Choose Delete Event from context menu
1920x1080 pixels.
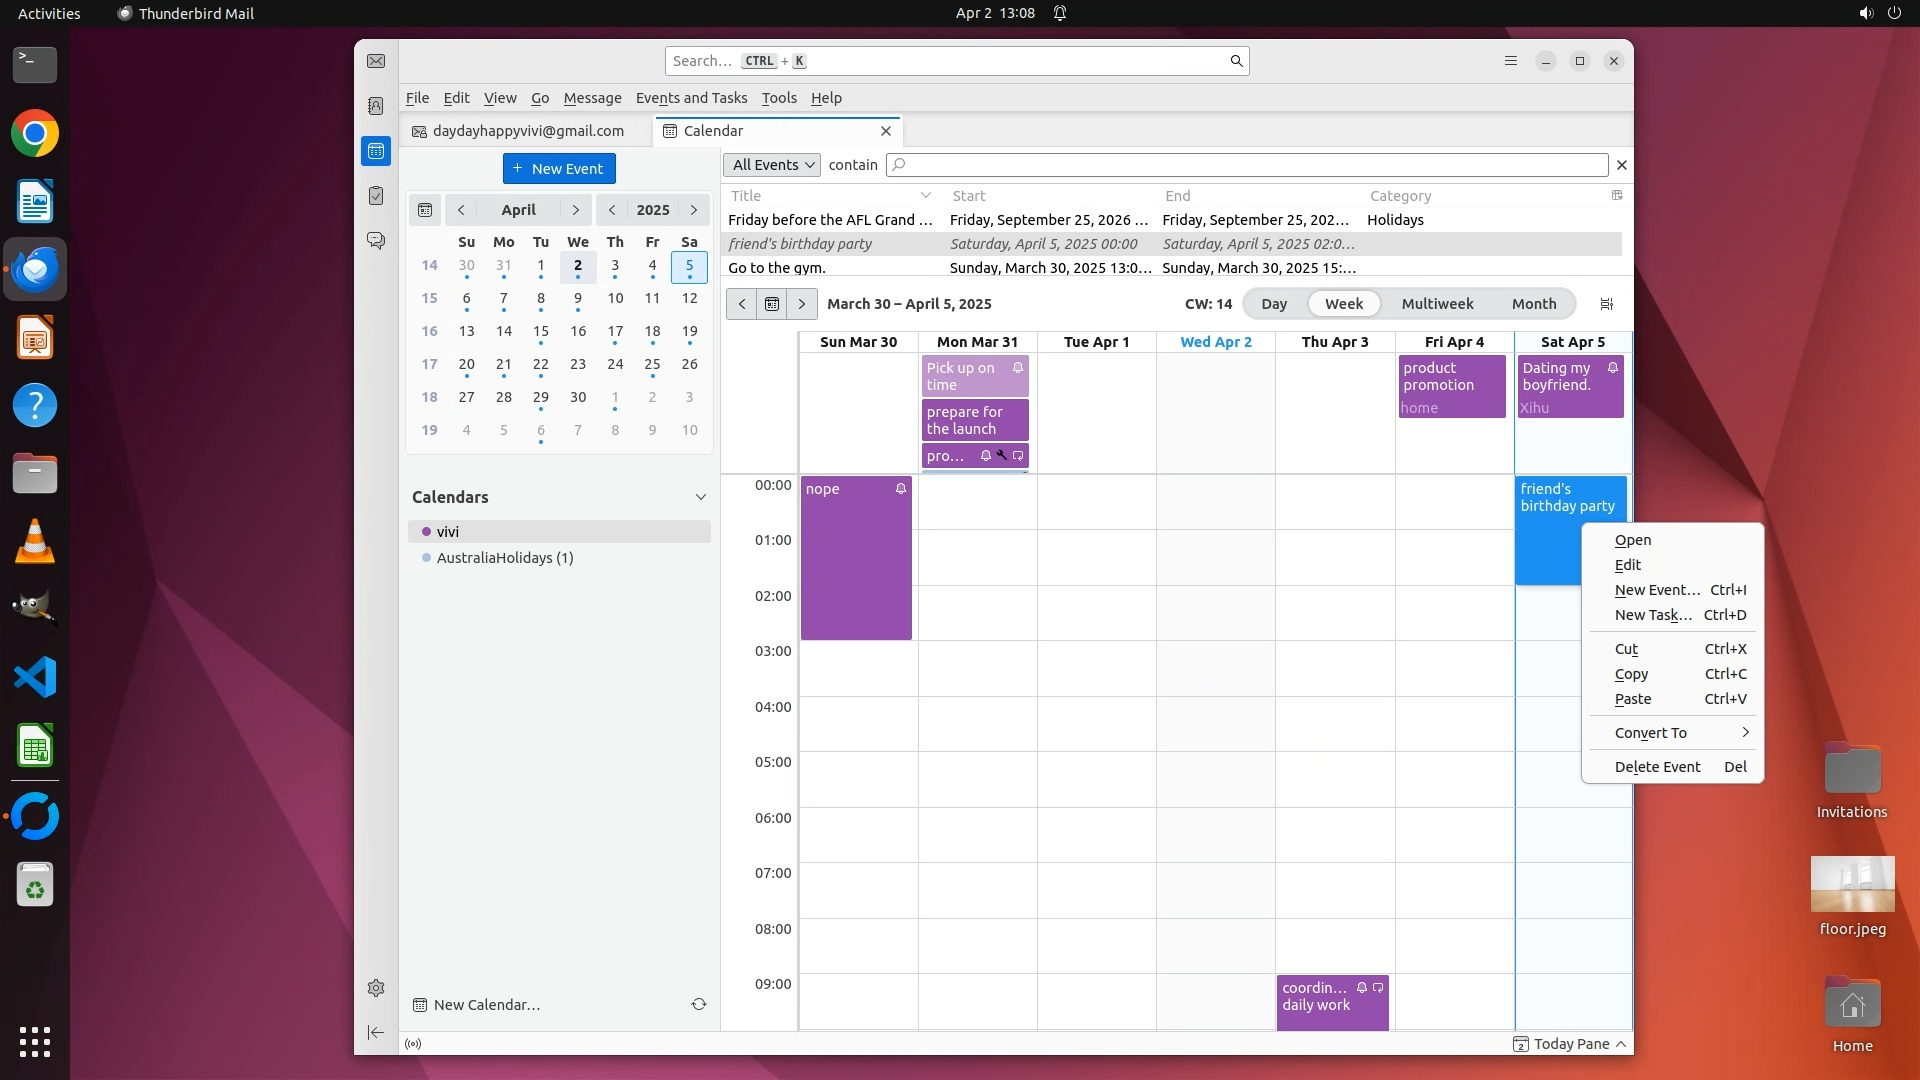coord(1658,767)
